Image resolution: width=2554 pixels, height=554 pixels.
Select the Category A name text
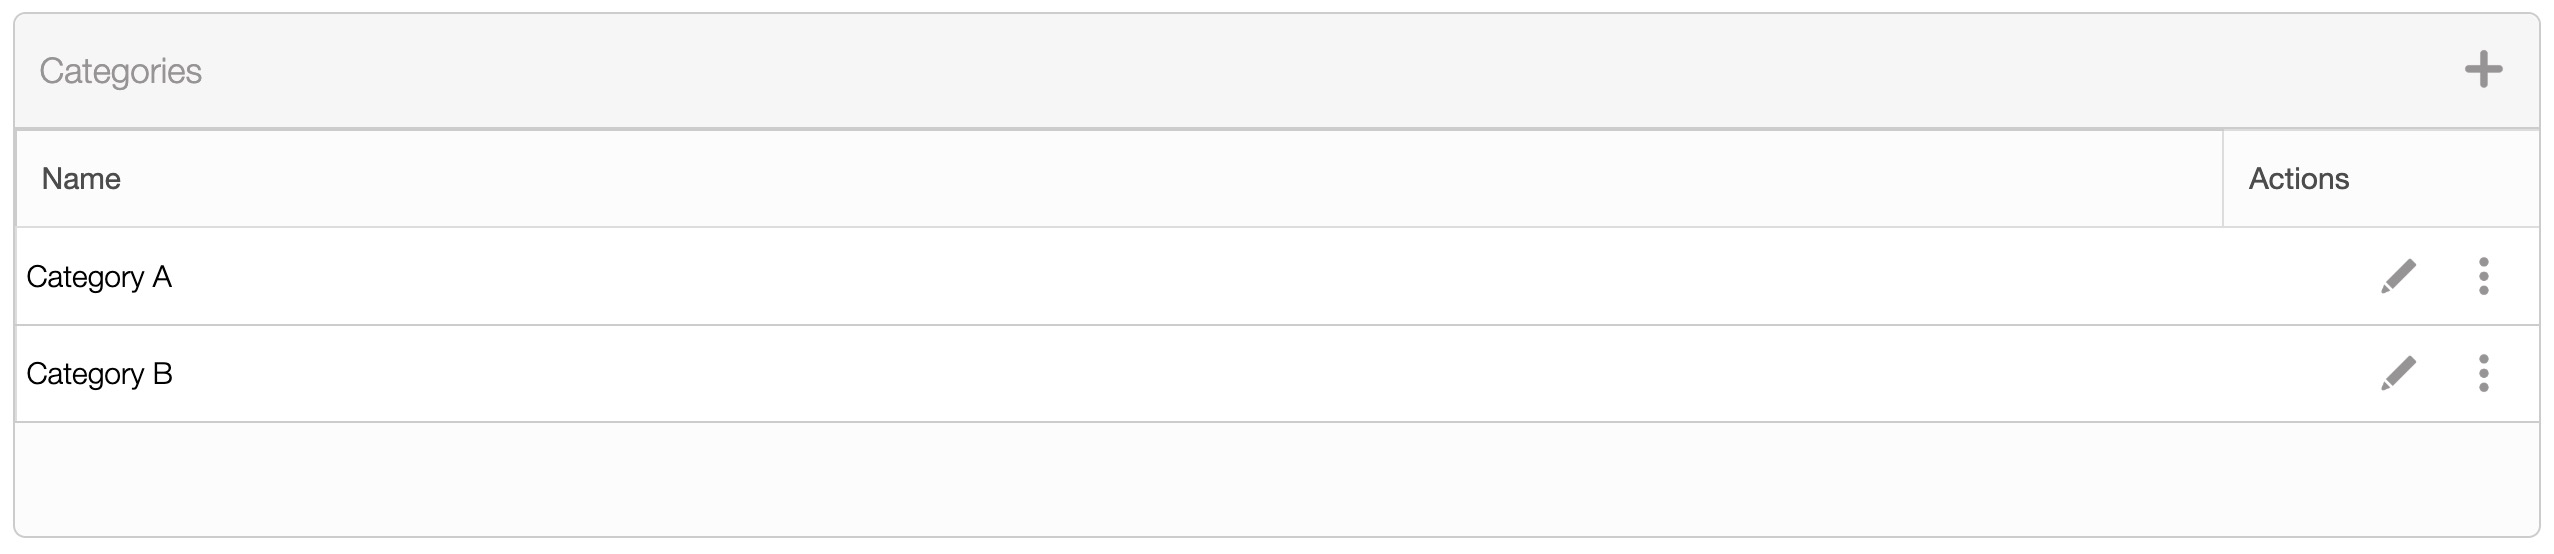pos(99,277)
